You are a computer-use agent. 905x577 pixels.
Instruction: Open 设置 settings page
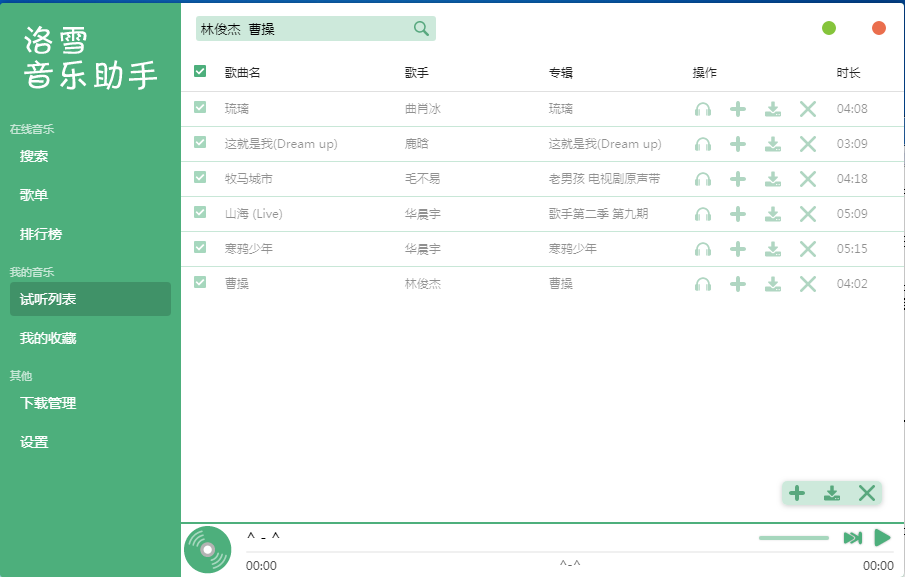point(91,442)
